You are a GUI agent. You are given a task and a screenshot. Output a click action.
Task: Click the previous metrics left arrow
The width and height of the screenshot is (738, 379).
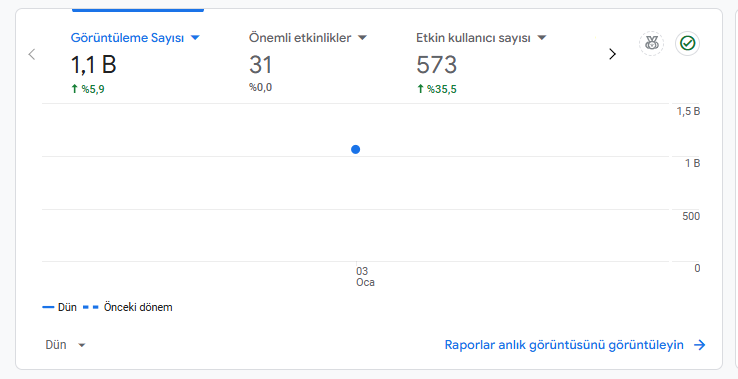tap(32, 54)
